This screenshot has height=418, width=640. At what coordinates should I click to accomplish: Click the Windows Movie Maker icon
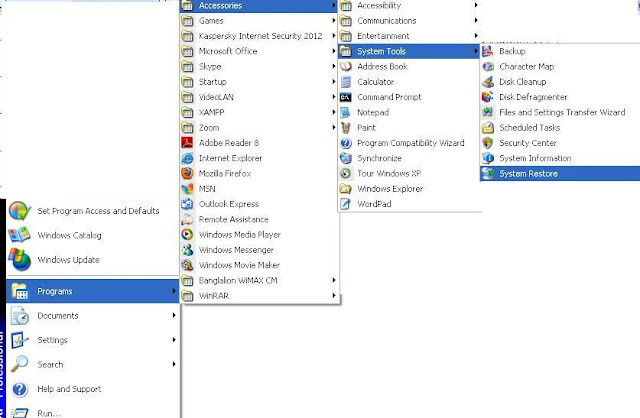(187, 265)
